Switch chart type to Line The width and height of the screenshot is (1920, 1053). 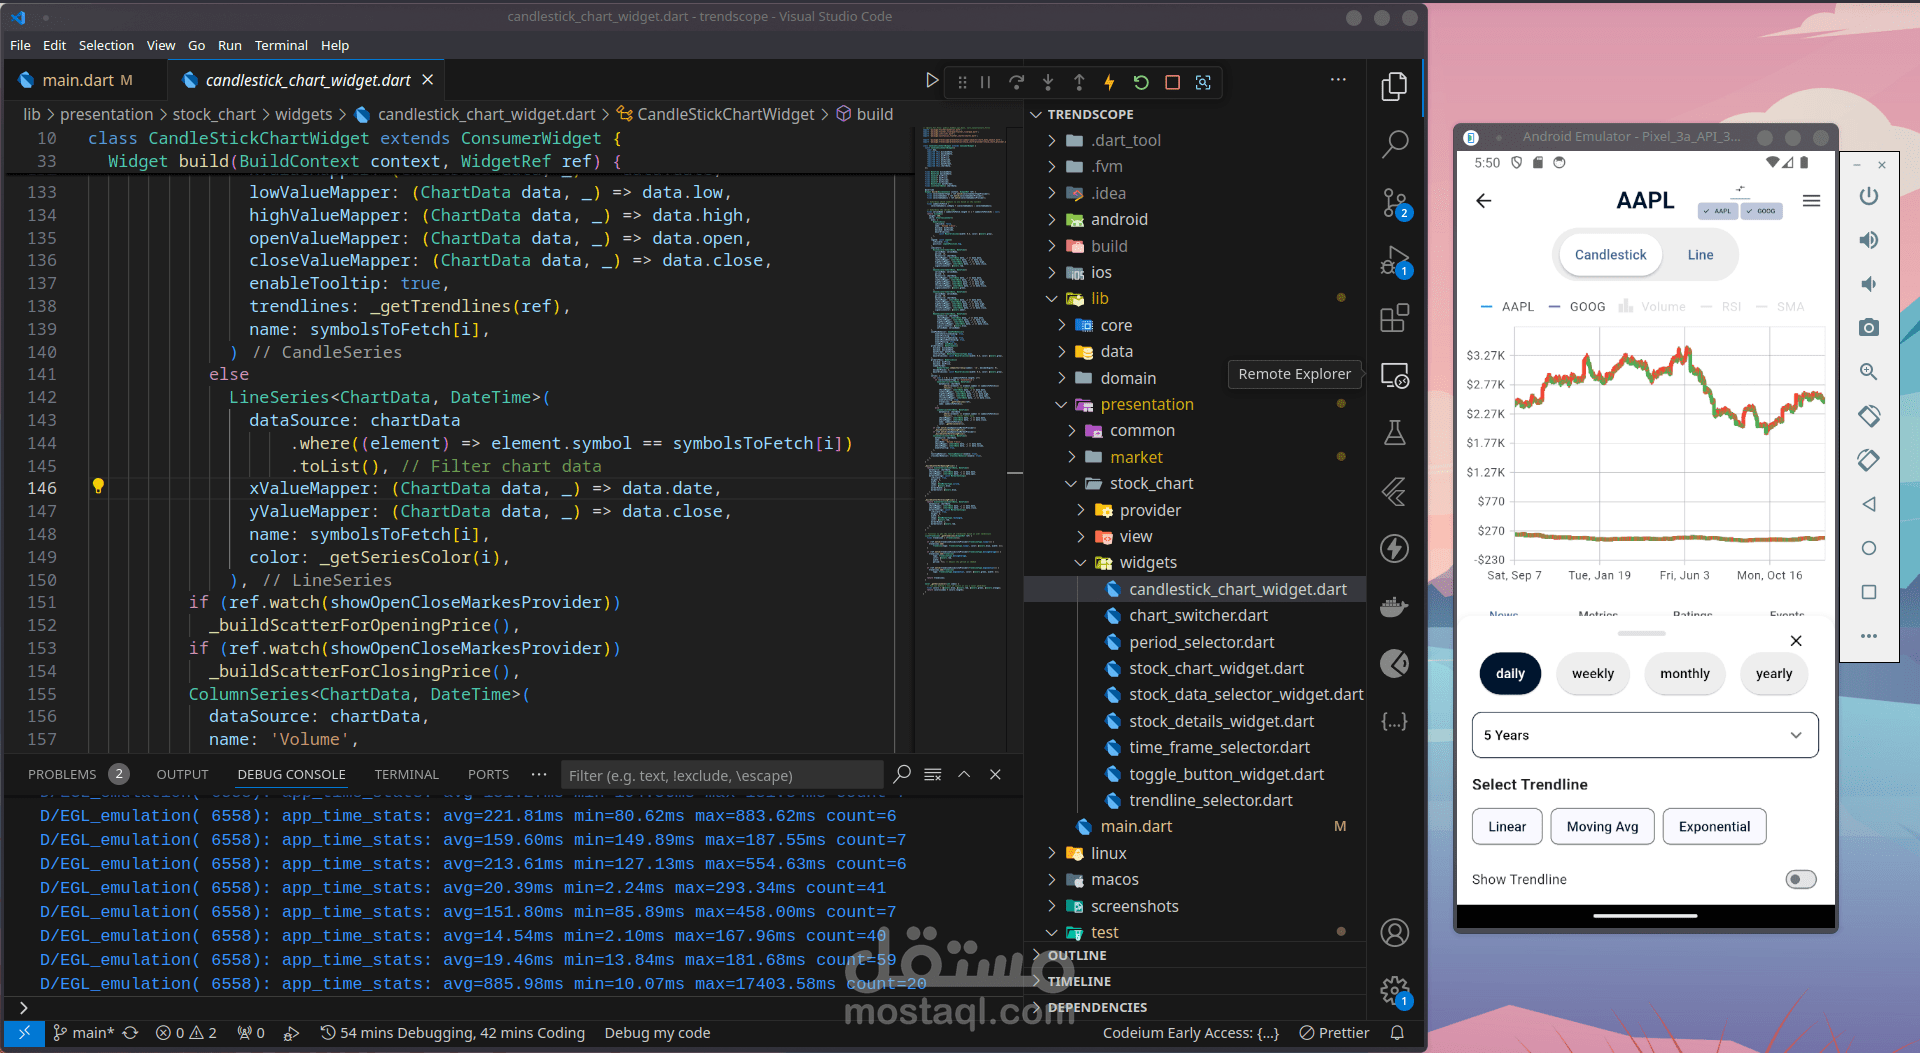point(1700,255)
